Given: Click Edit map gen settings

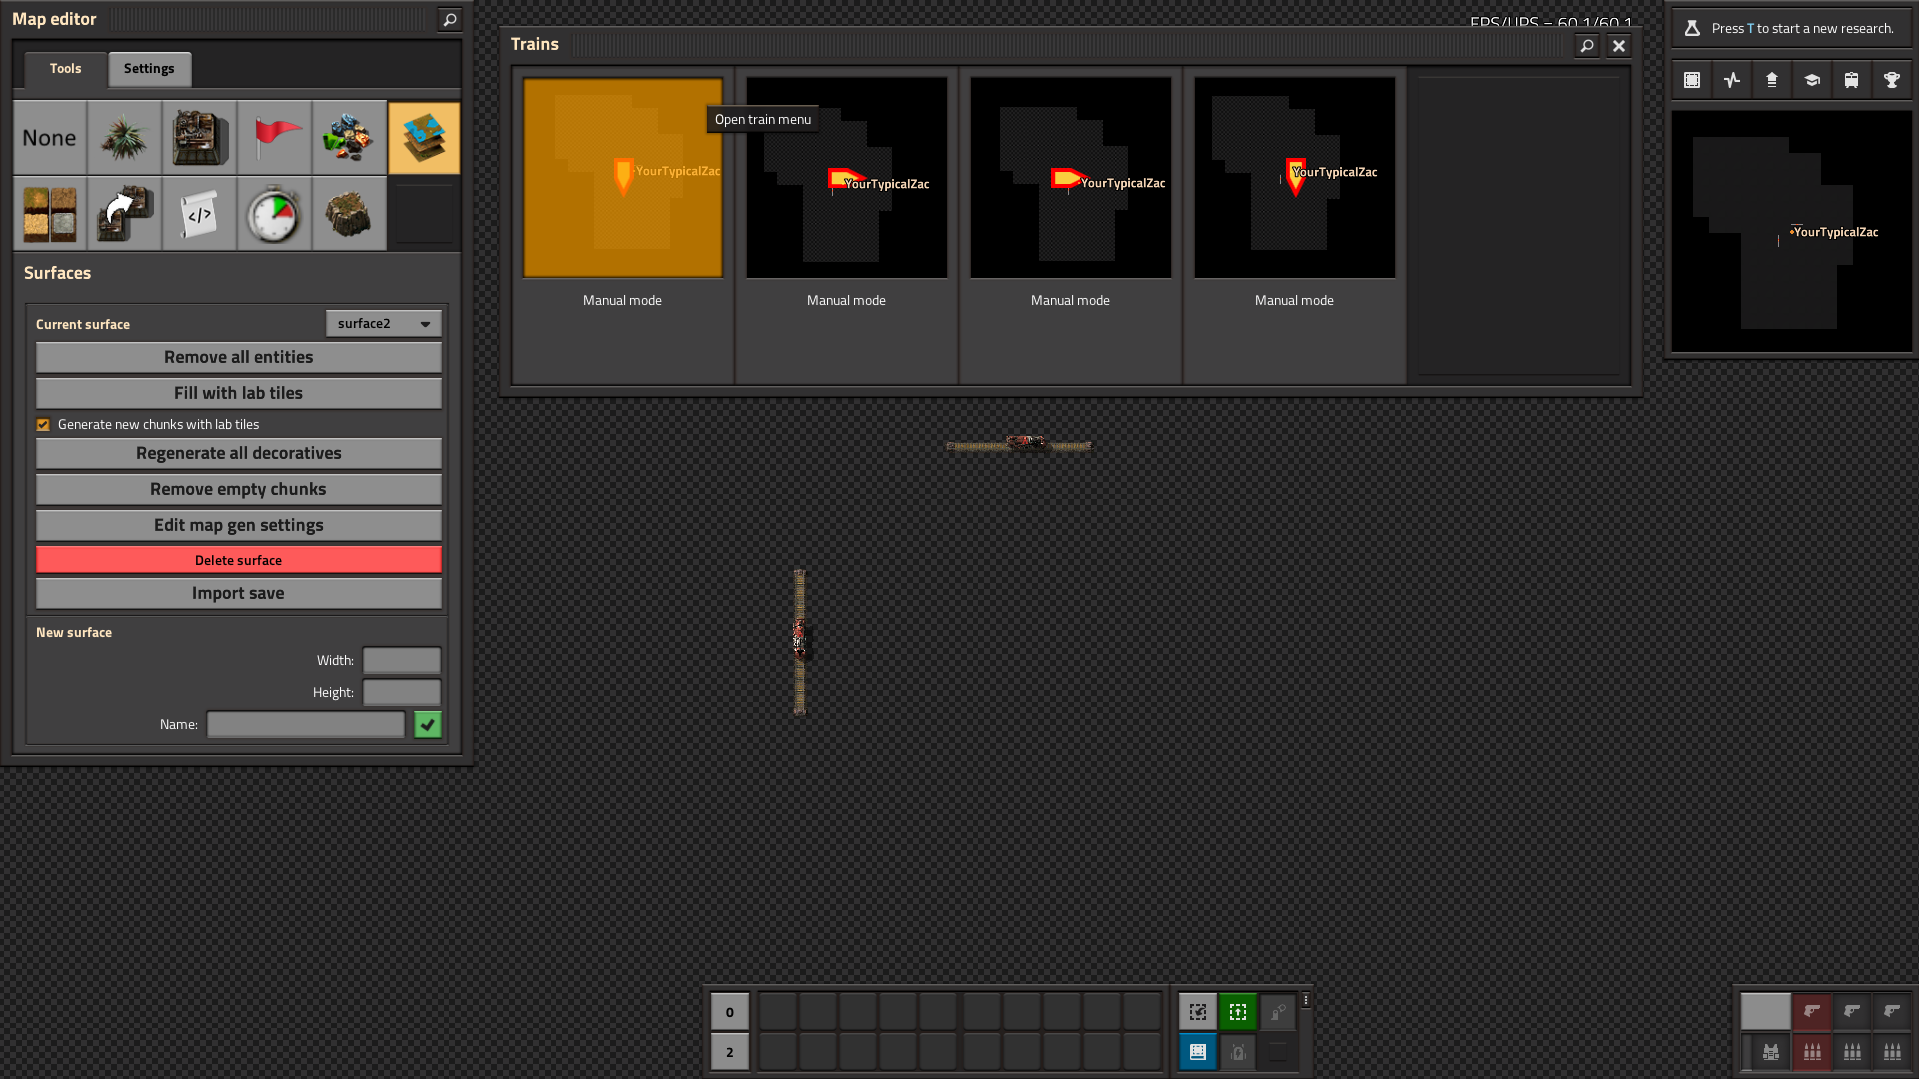Looking at the screenshot, I should click(x=239, y=525).
